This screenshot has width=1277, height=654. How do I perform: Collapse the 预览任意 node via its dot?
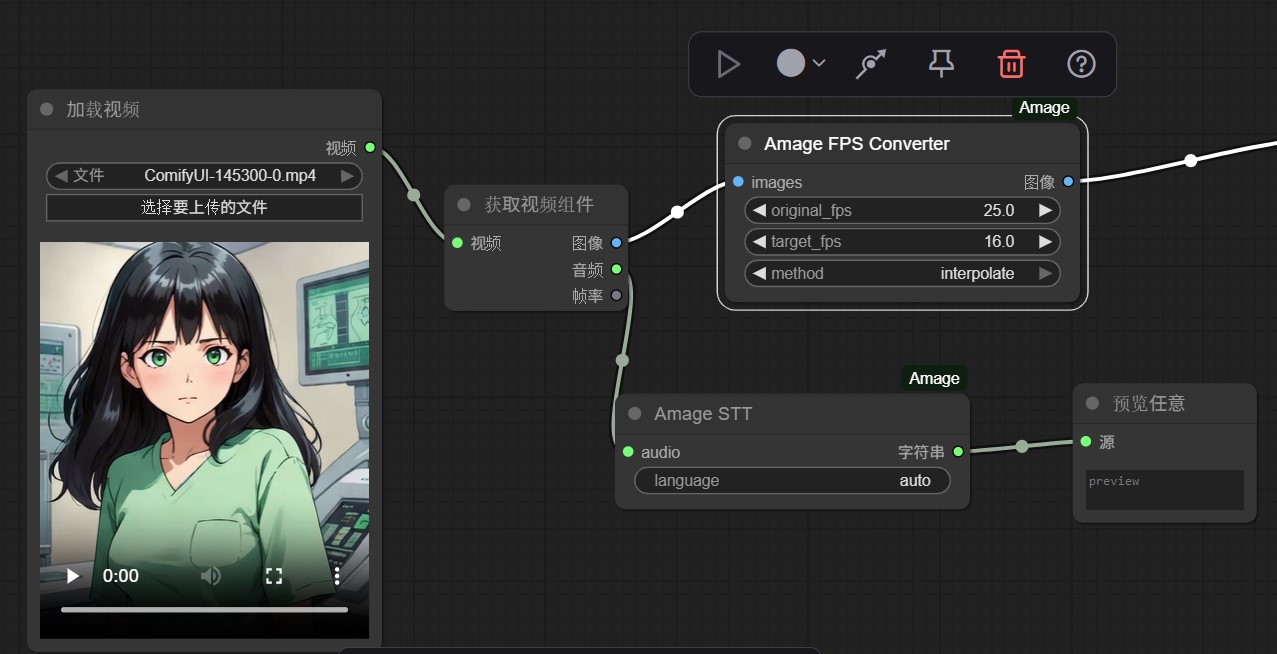pyautogui.click(x=1092, y=403)
